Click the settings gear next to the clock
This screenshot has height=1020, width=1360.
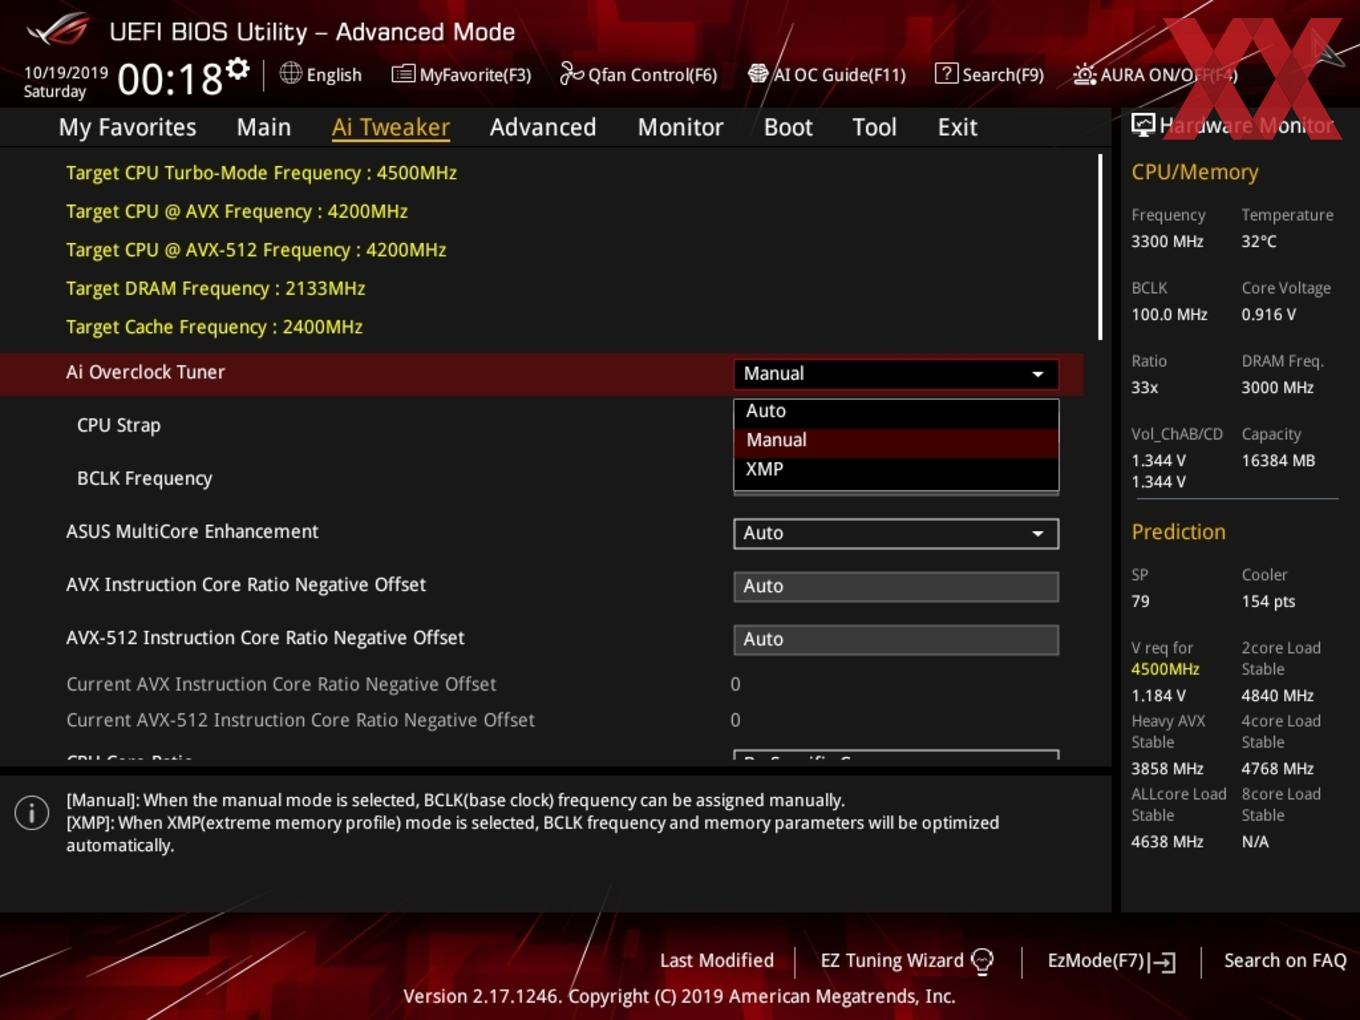238,69
